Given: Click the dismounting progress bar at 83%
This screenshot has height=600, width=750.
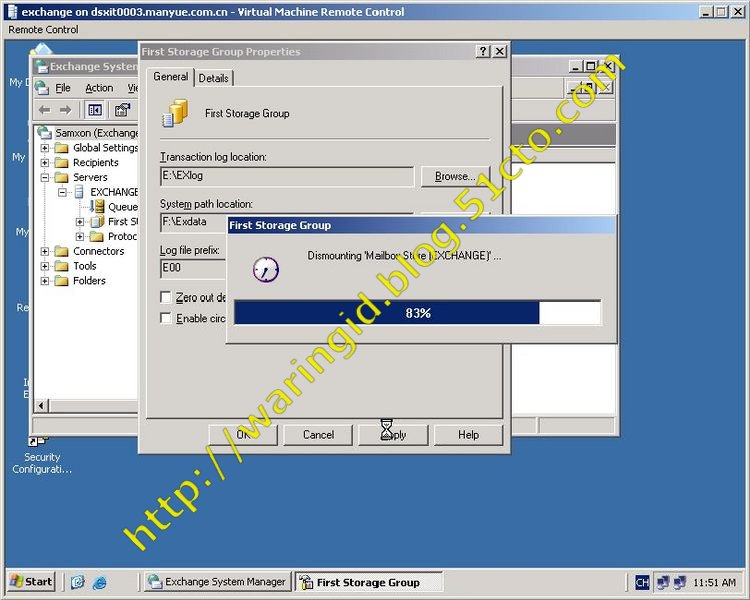Looking at the screenshot, I should [417, 313].
